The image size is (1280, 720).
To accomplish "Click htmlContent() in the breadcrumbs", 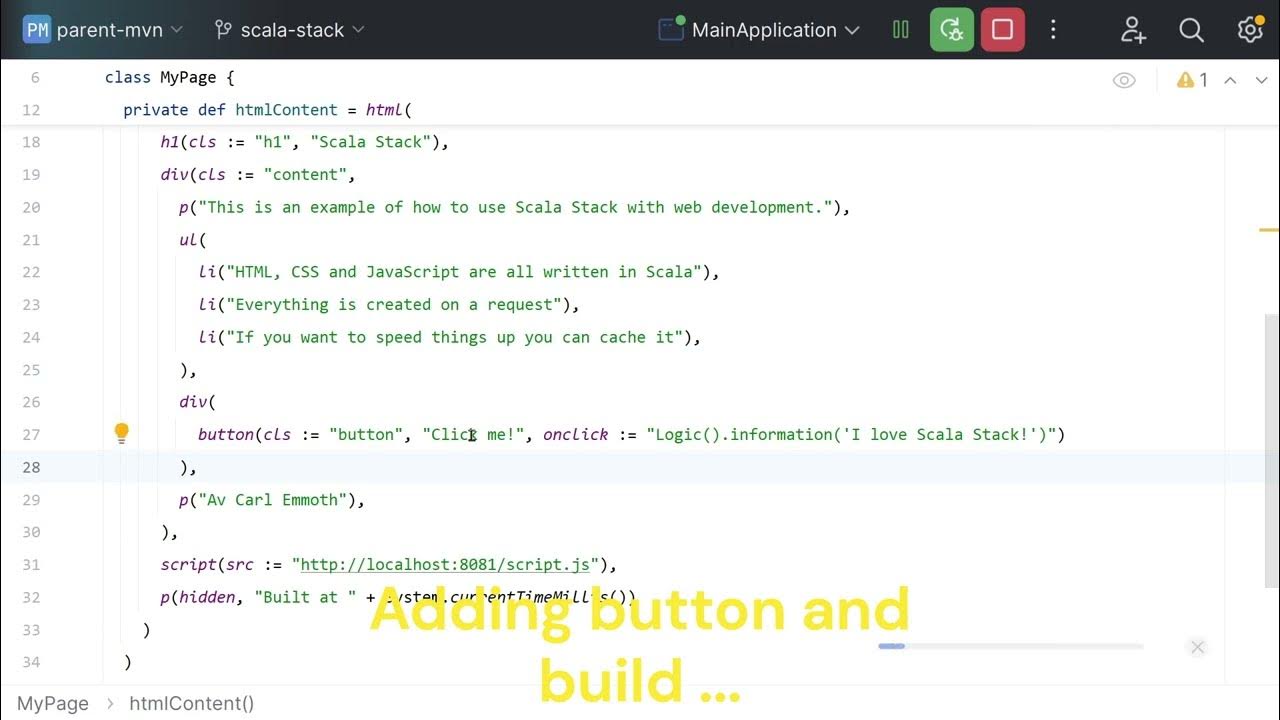I will point(192,703).
